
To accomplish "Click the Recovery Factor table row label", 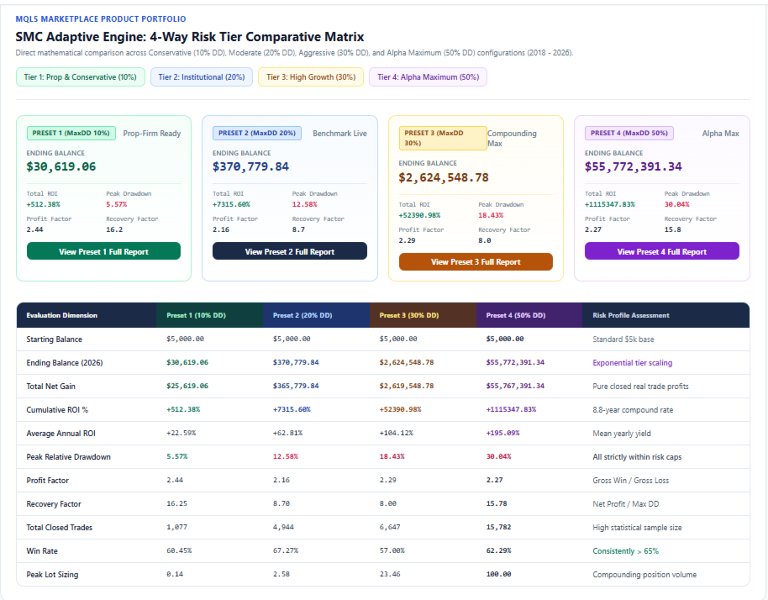I will tap(54, 504).
